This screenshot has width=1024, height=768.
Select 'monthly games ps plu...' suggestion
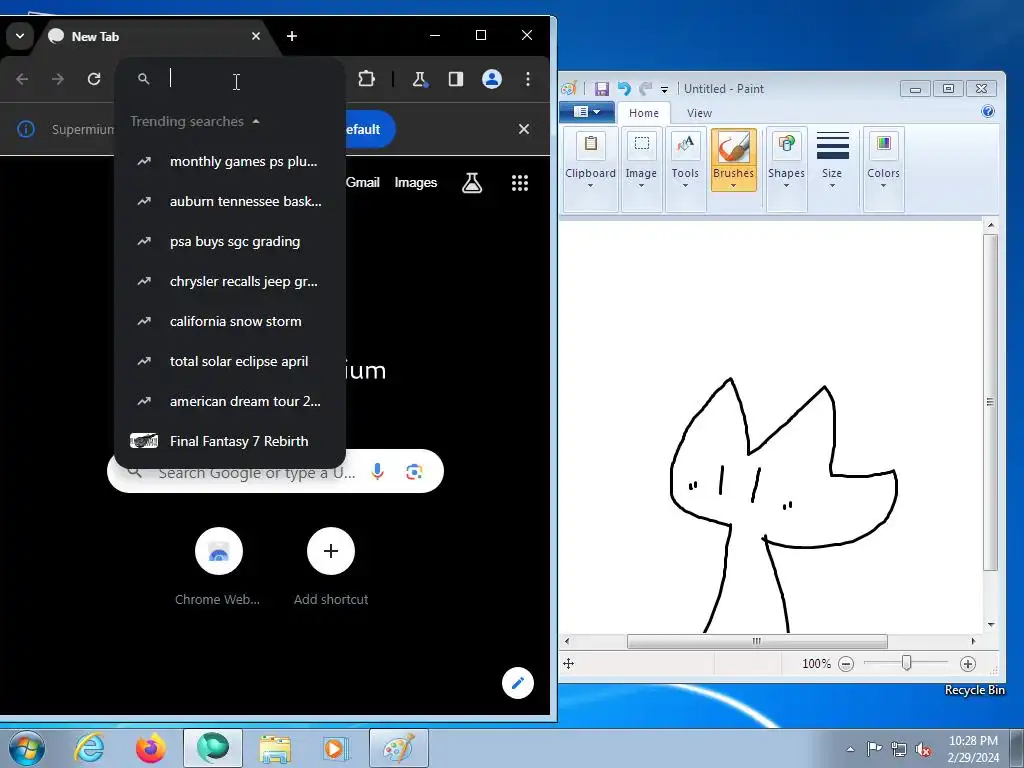(230, 161)
